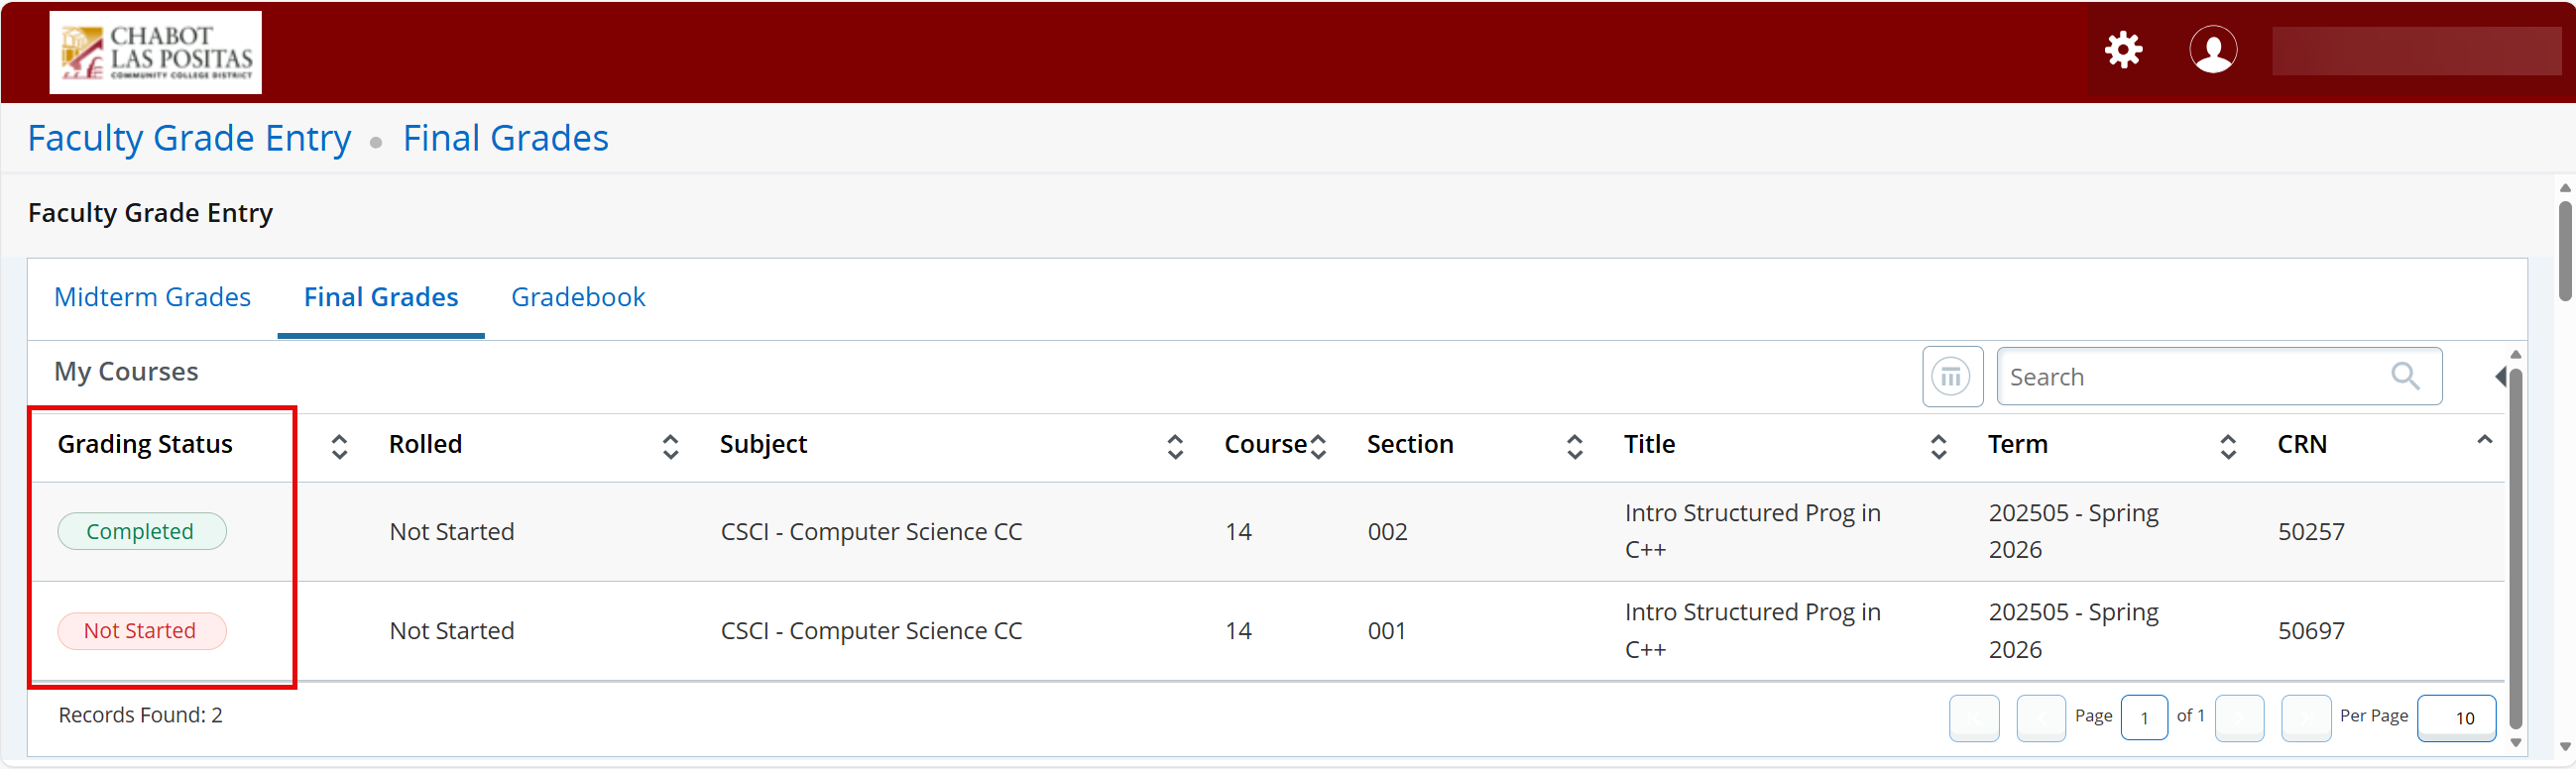This screenshot has height=769, width=2576.
Task: Switch to the Midterm Grades tab
Action: coord(152,296)
